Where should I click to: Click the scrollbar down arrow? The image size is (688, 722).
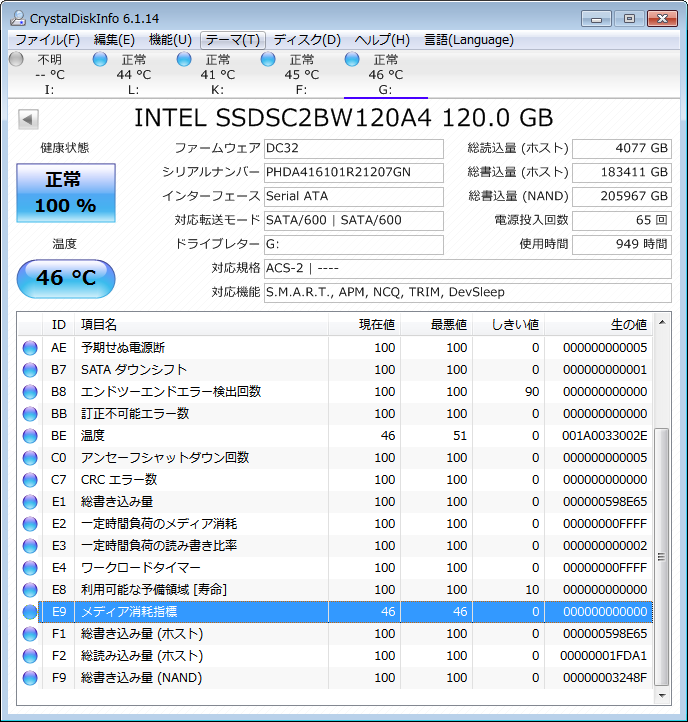coord(662,695)
